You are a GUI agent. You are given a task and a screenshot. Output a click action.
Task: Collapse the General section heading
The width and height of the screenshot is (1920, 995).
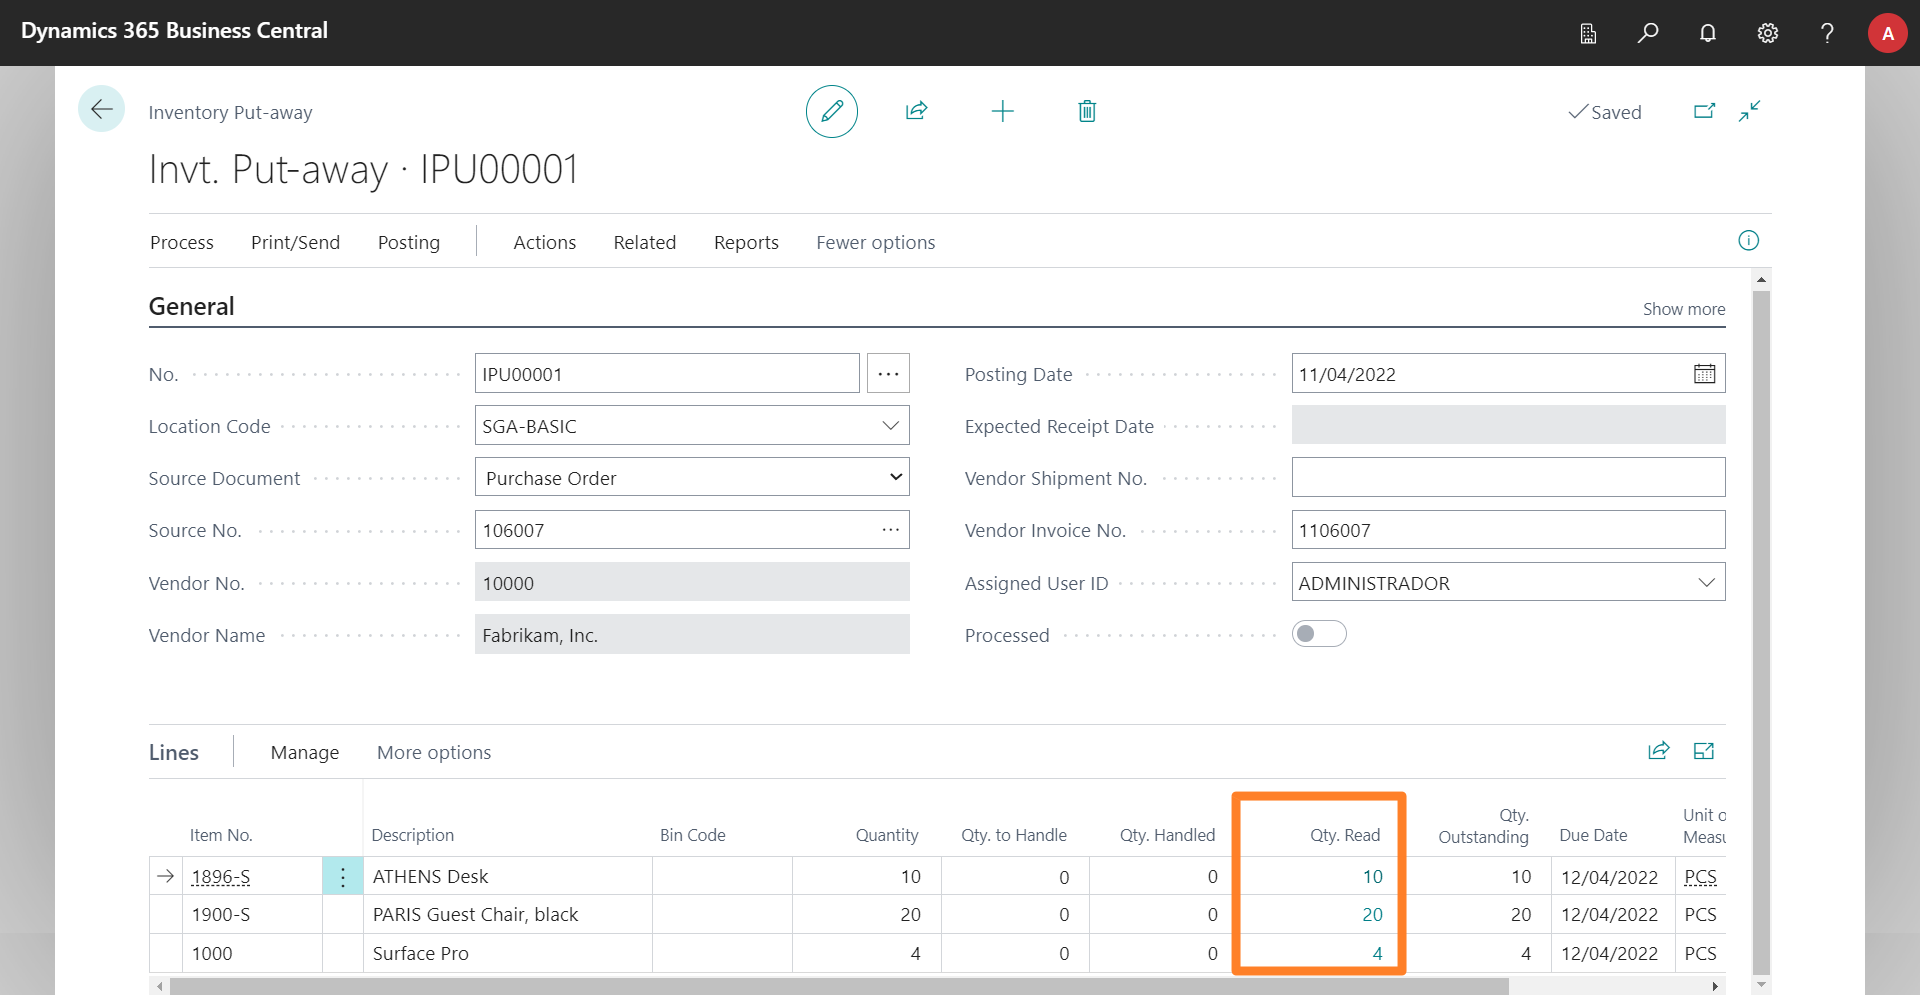pyautogui.click(x=191, y=306)
